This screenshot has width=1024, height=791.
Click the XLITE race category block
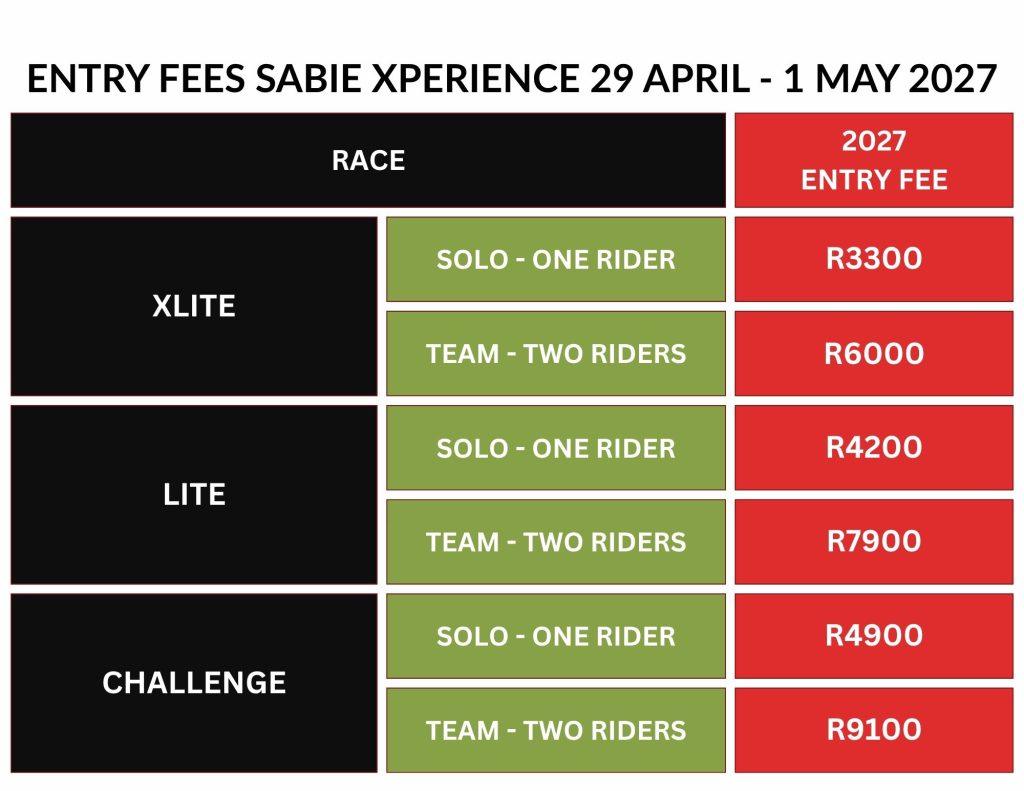tap(194, 306)
